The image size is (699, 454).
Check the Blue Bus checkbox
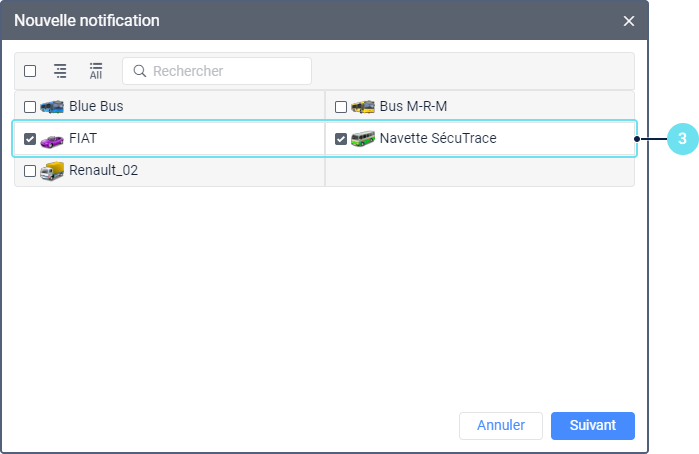click(30, 107)
